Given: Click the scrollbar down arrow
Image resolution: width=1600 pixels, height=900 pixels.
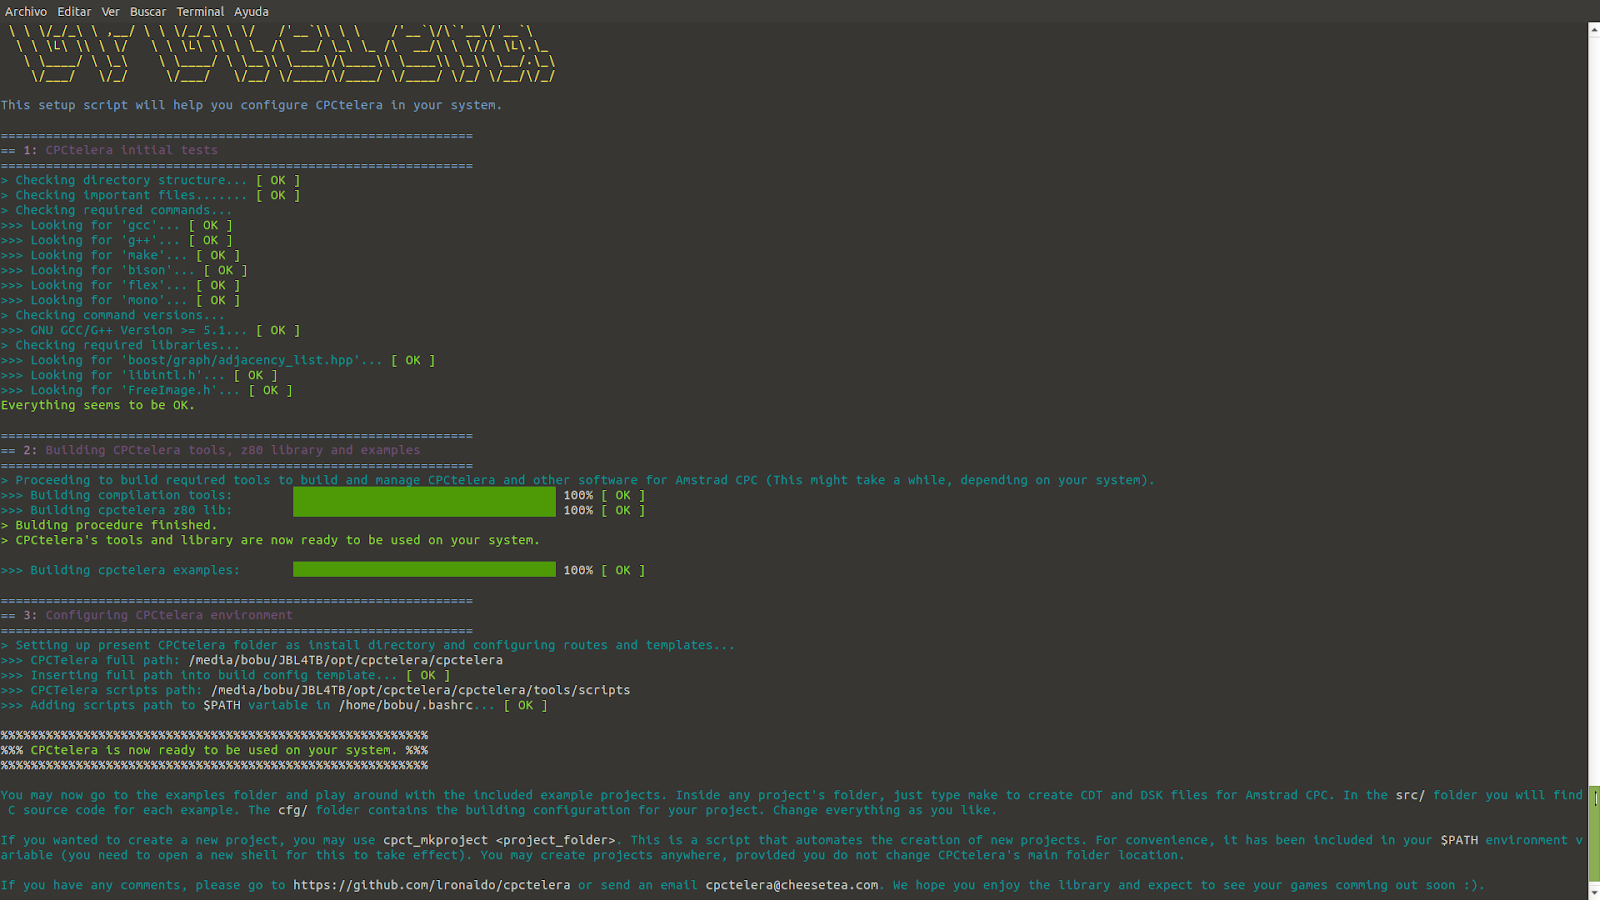Looking at the screenshot, I should tap(1594, 892).
